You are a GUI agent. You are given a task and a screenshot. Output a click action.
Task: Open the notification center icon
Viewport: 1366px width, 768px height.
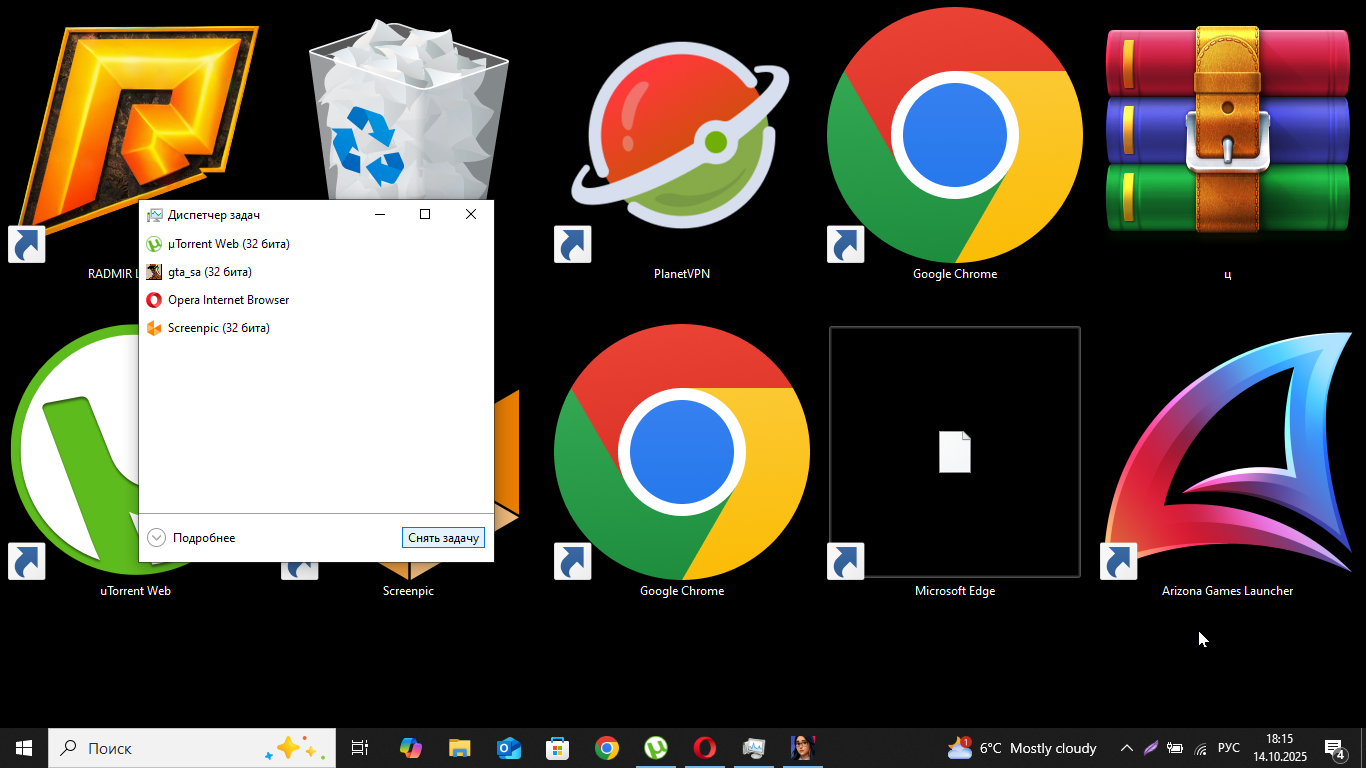point(1335,748)
